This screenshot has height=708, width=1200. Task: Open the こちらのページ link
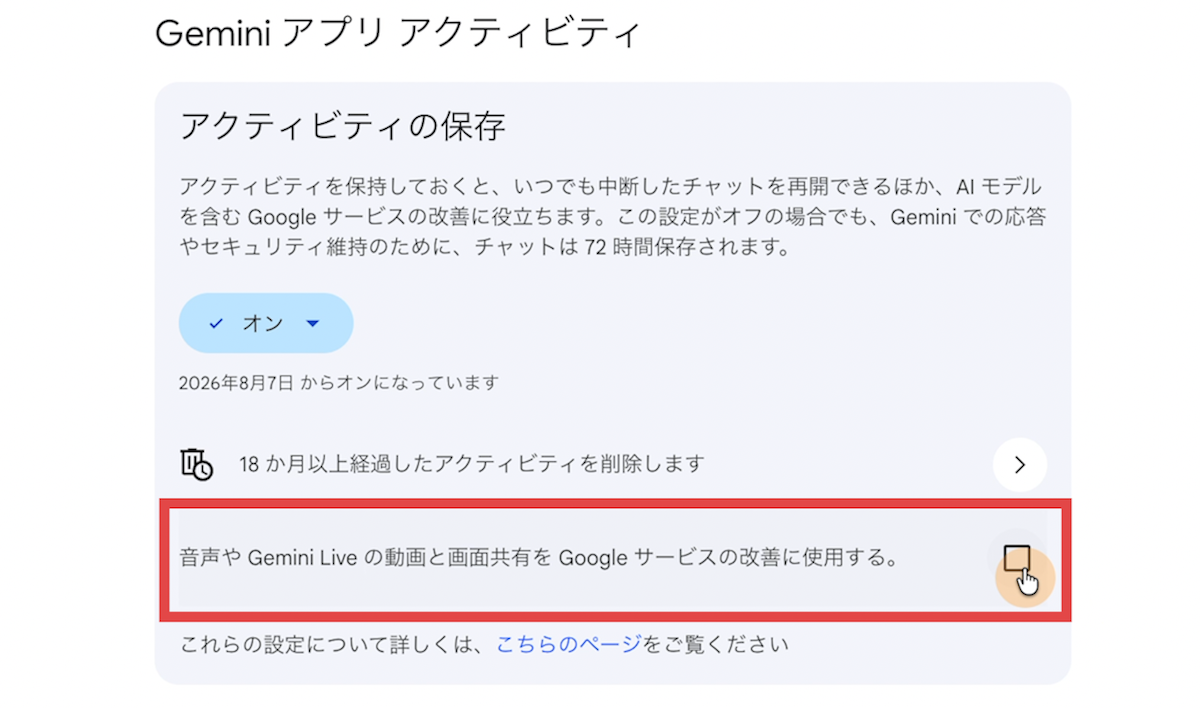click(x=569, y=645)
